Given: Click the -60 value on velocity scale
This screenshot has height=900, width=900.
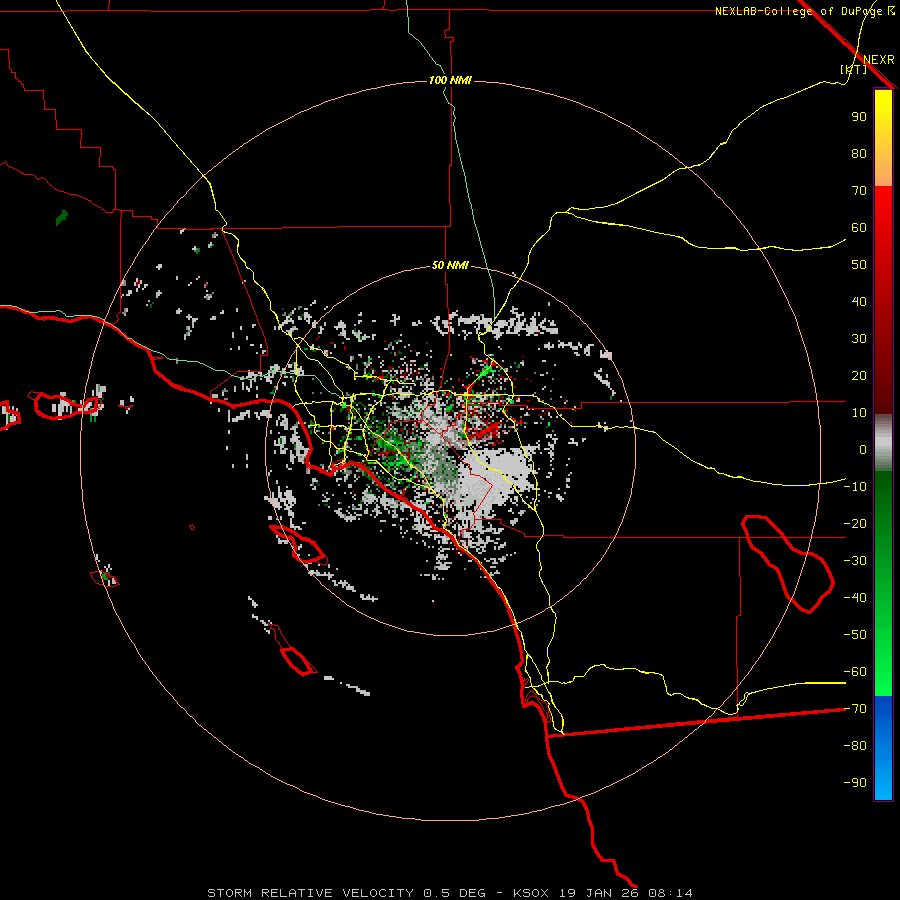Looking at the screenshot, I should 855,672.
